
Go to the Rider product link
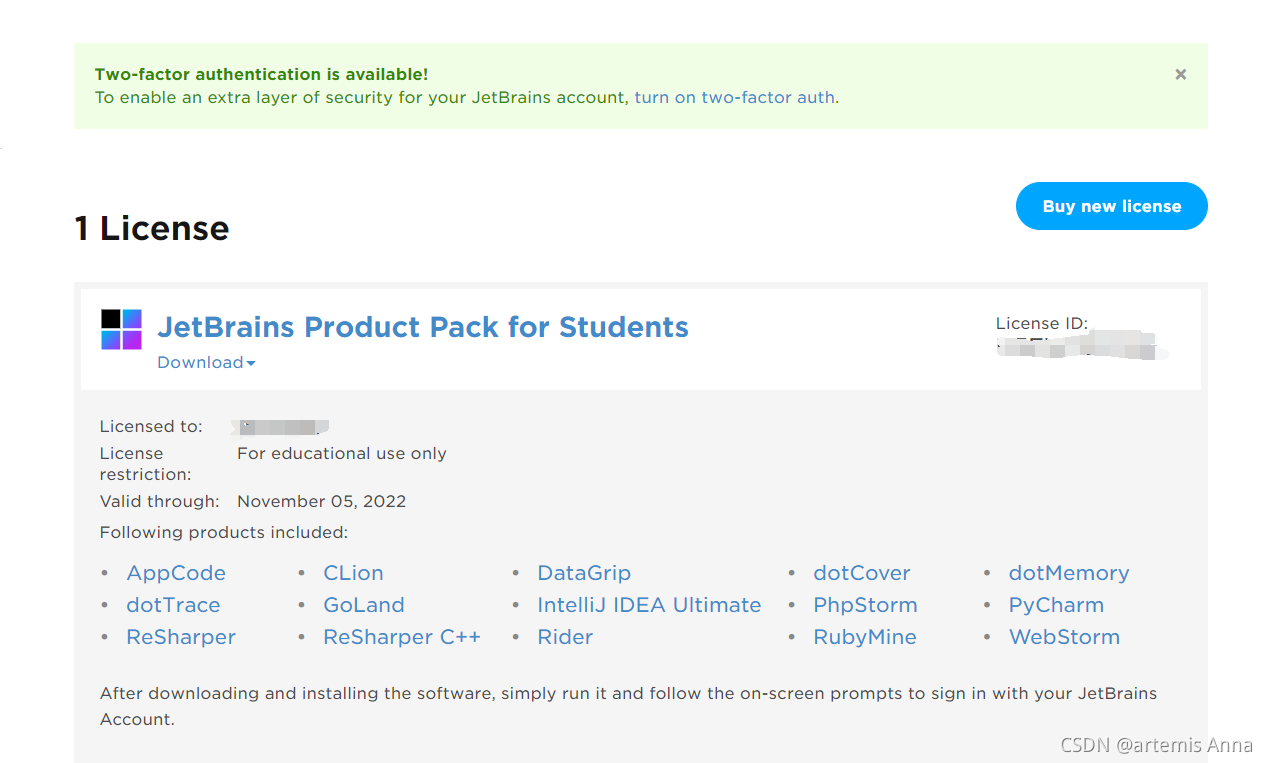(565, 637)
